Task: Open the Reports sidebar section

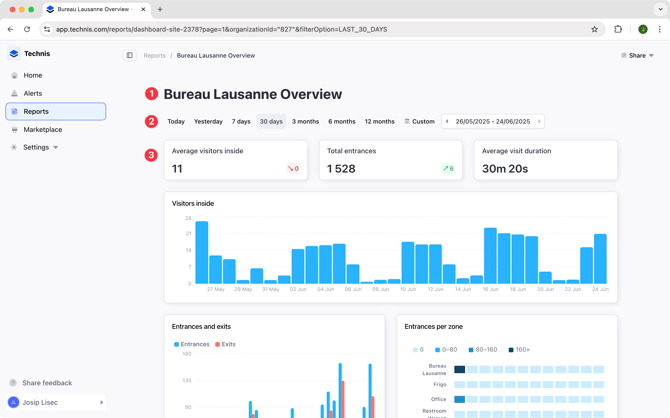Action: pyautogui.click(x=36, y=111)
